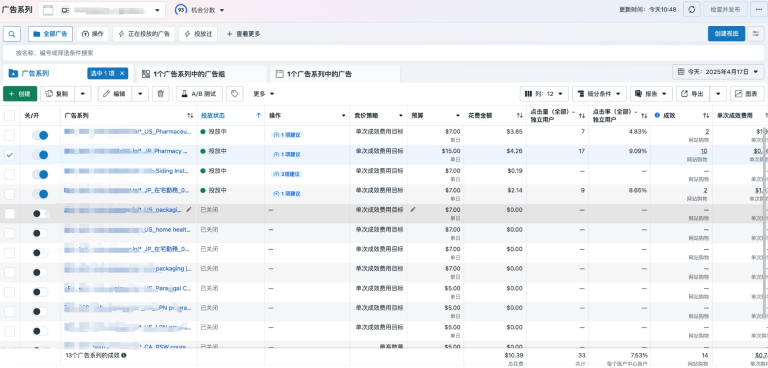This screenshot has height=368, width=768.
Task: Click the green Create button
Action: 20,94
